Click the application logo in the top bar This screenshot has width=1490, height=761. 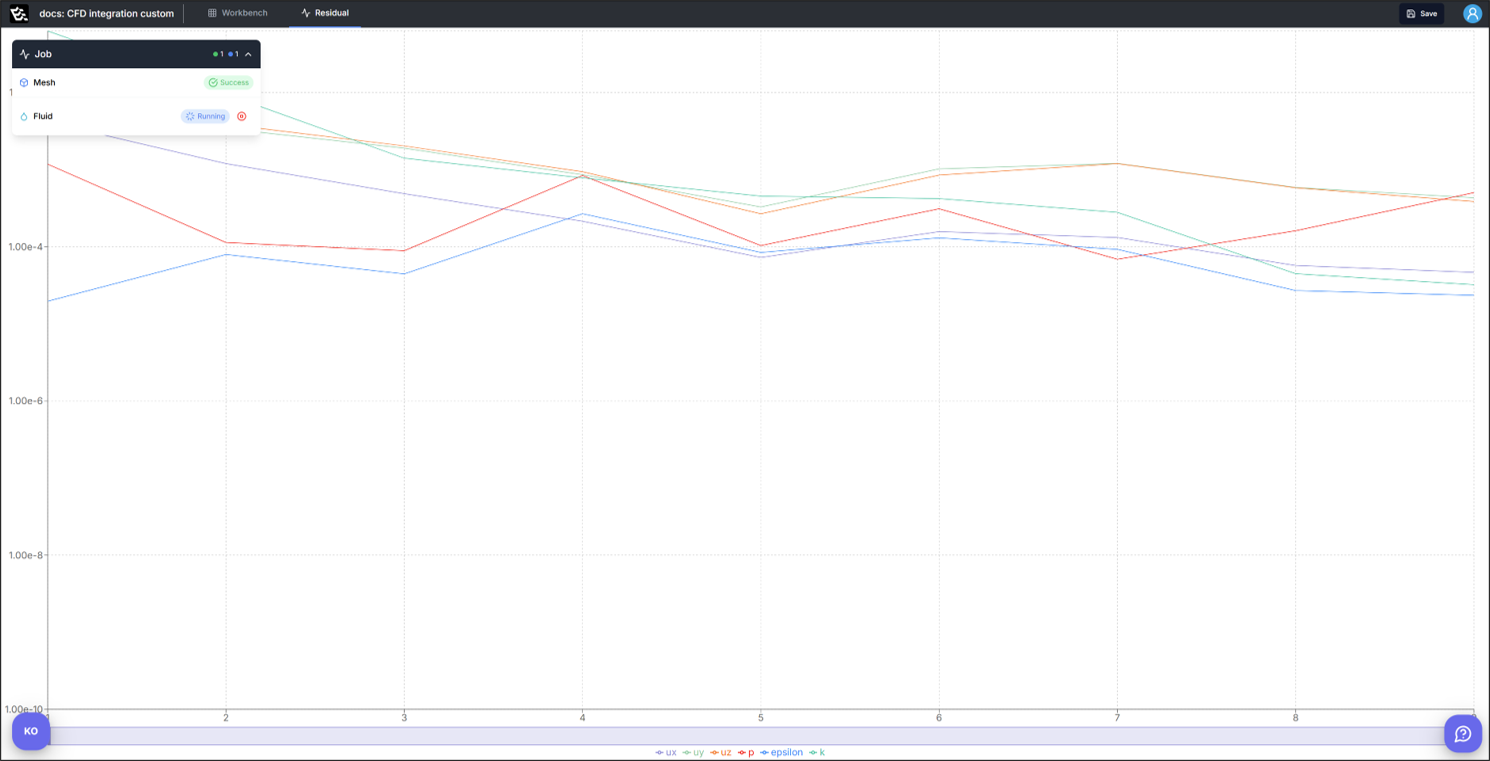tap(16, 13)
